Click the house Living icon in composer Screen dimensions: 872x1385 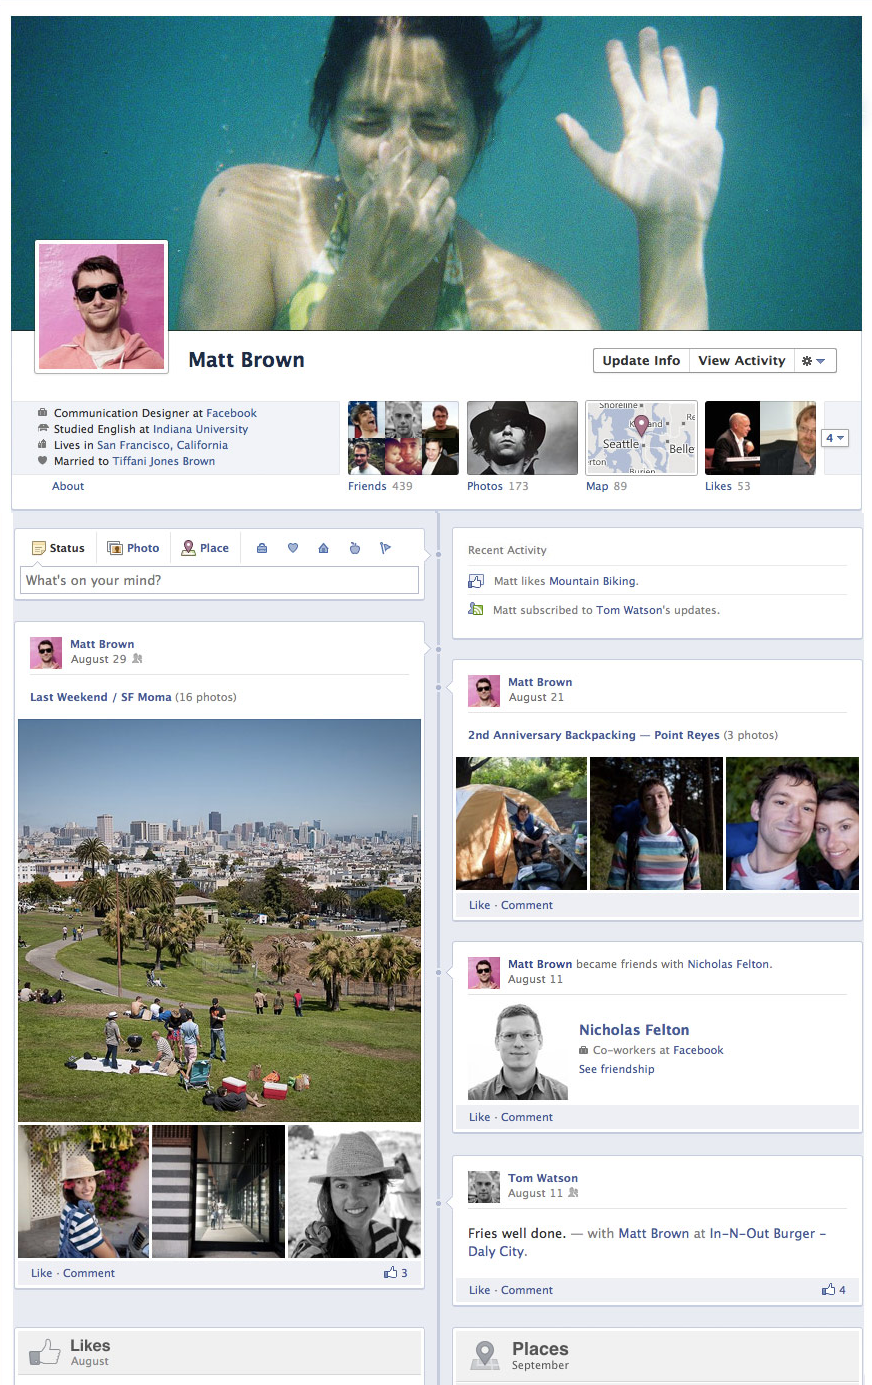pos(323,548)
